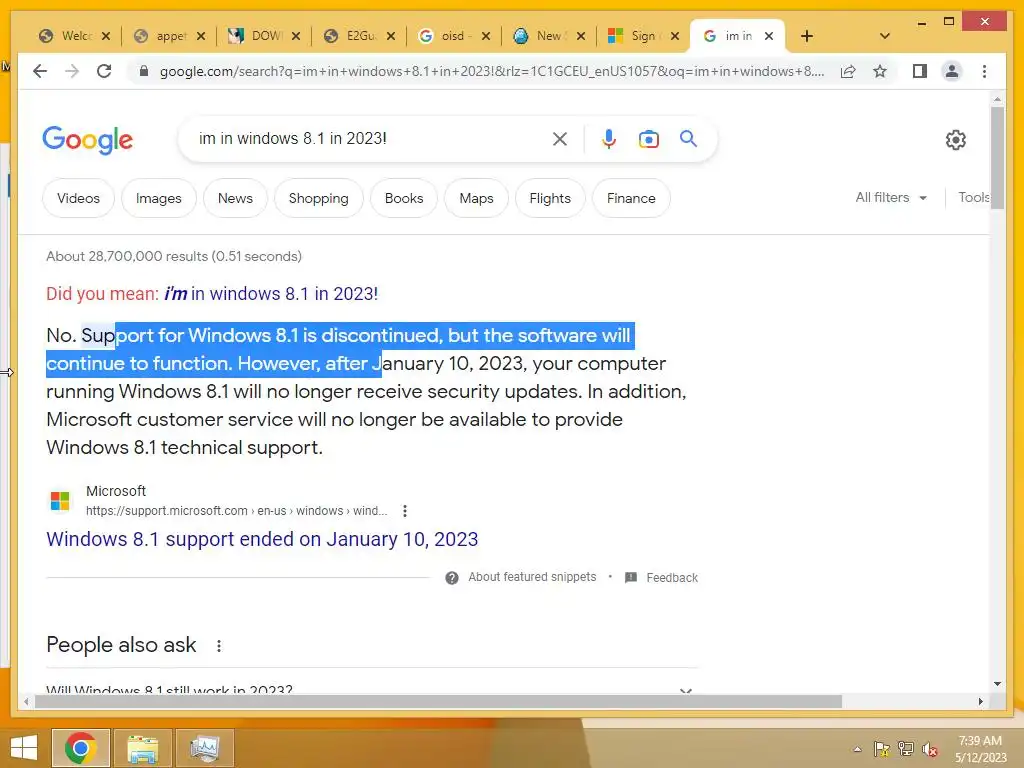The width and height of the screenshot is (1024, 768).
Task: Click the horizontal scrollbar thumb
Action: [x=438, y=701]
